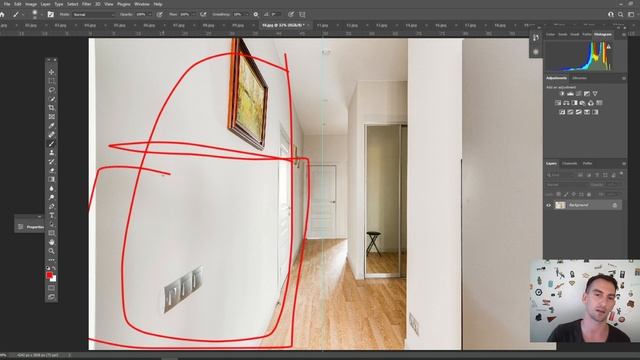This screenshot has width=640, height=360.
Task: Add a Brightness/Contrast adjustment
Action: click(562, 94)
